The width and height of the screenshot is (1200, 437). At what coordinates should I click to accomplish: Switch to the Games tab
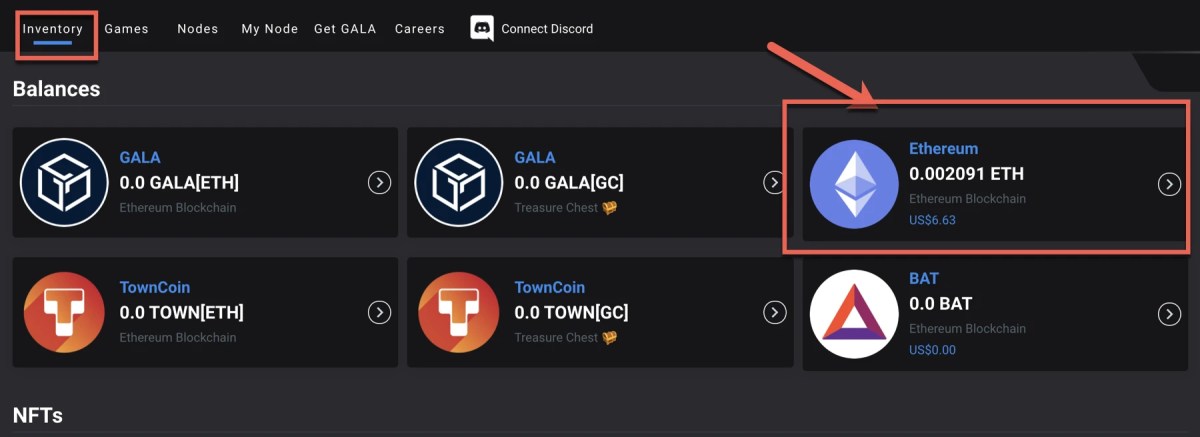click(x=126, y=29)
